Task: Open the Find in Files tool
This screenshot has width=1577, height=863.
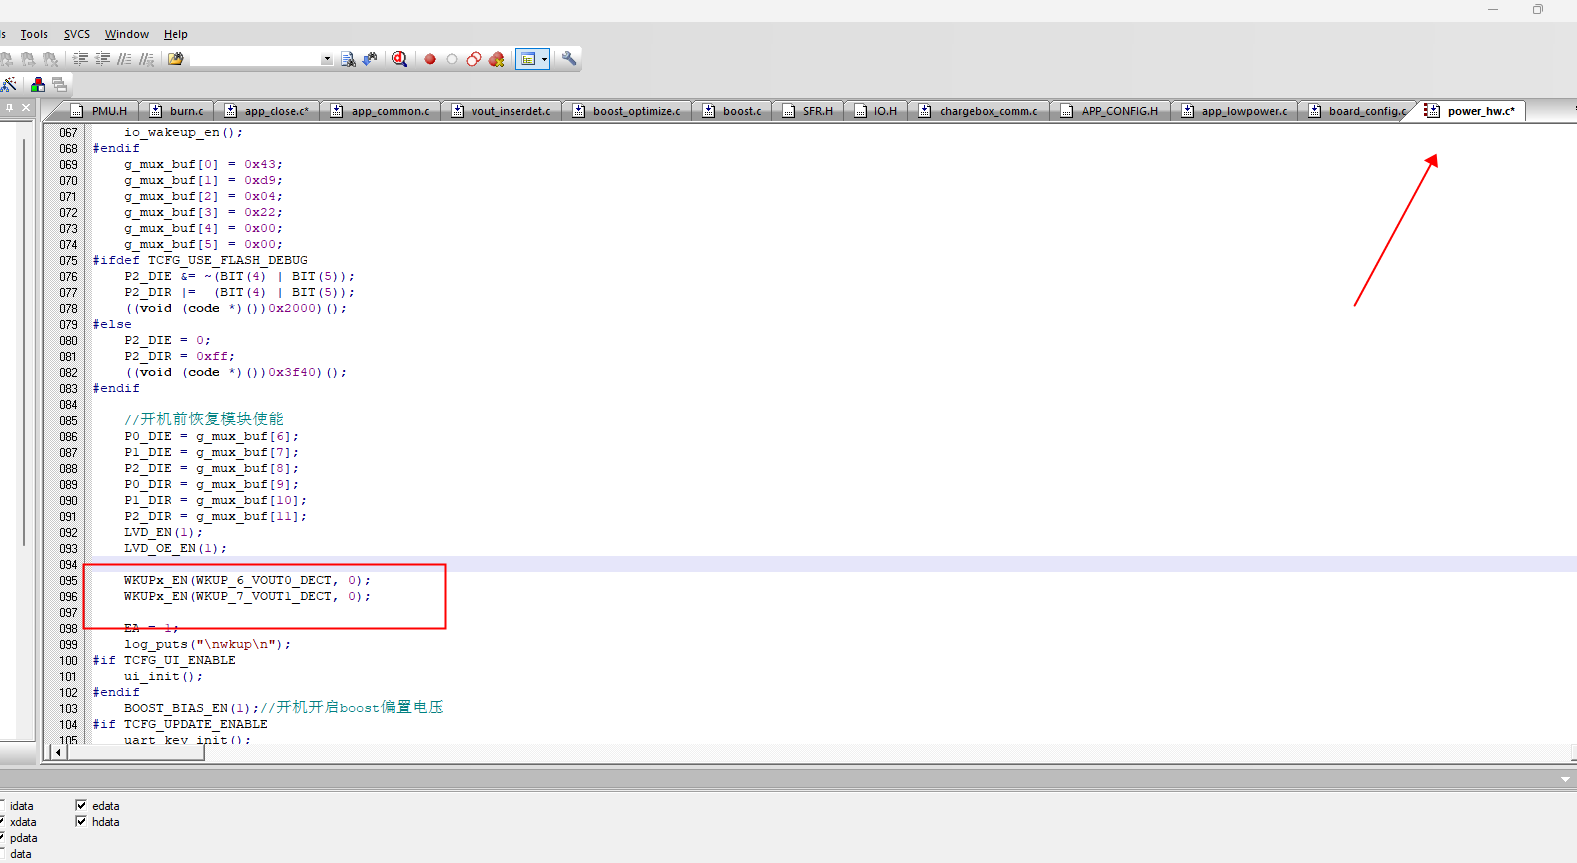Action: [x=176, y=59]
